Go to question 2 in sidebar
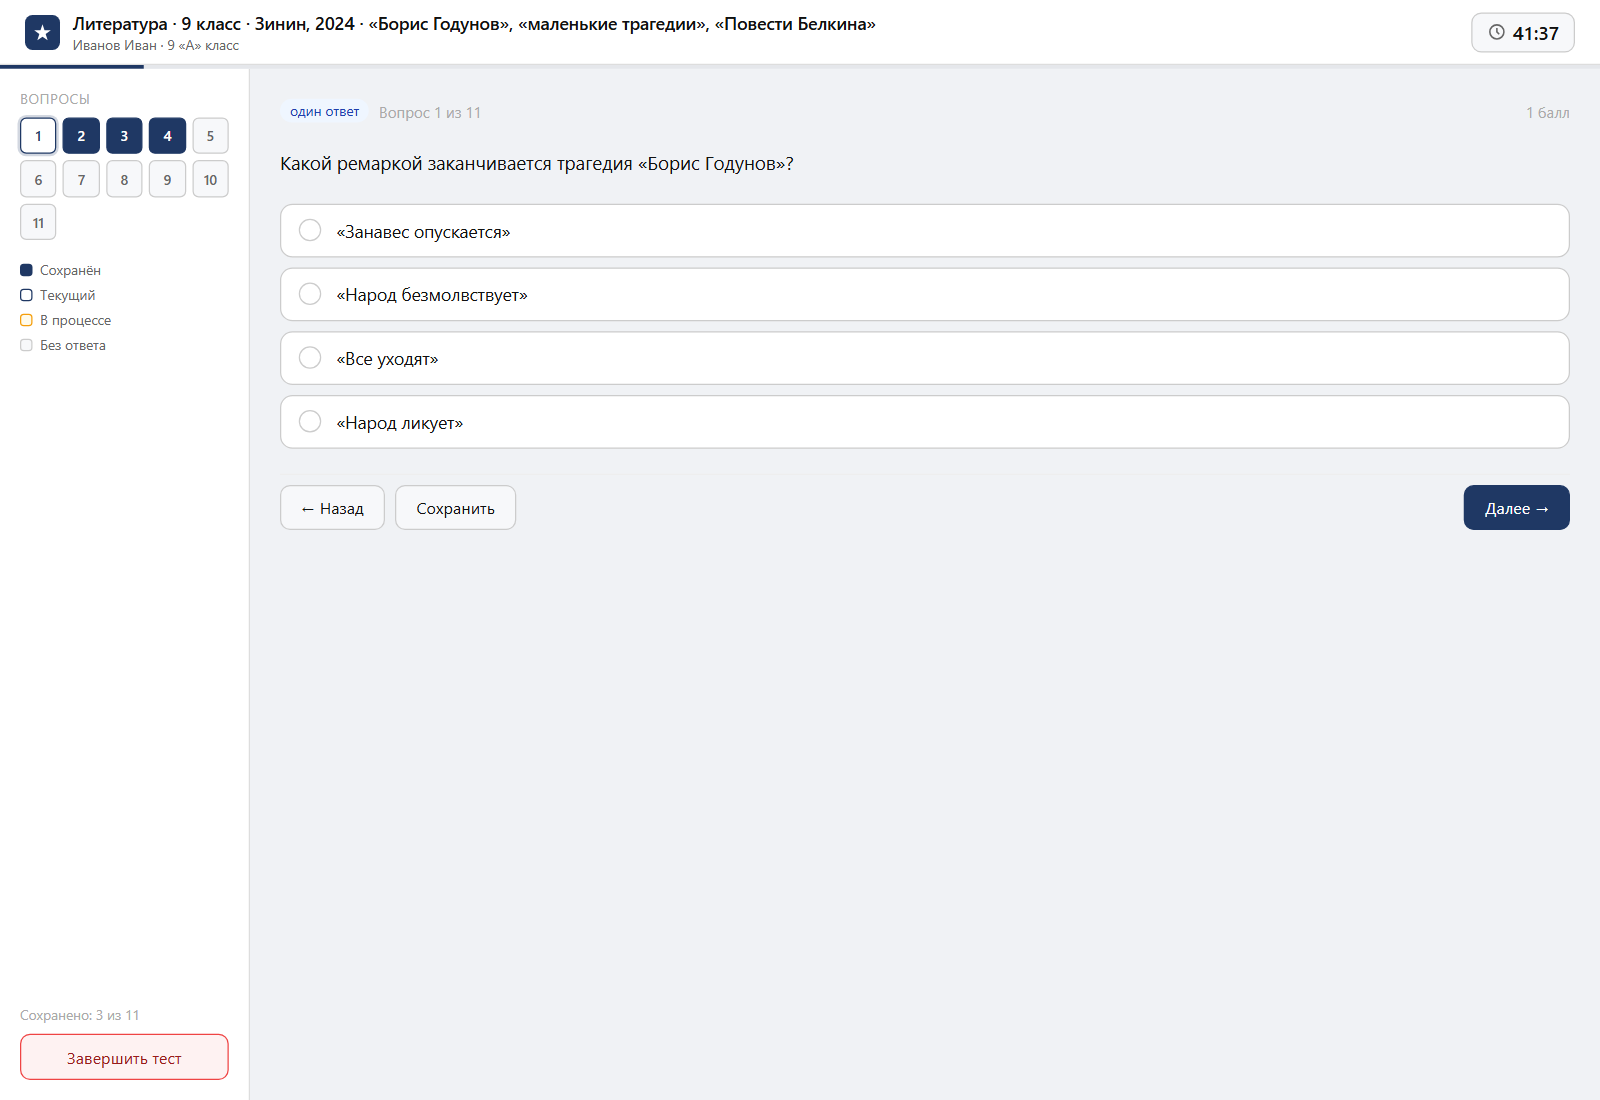This screenshot has width=1600, height=1100. [x=81, y=136]
